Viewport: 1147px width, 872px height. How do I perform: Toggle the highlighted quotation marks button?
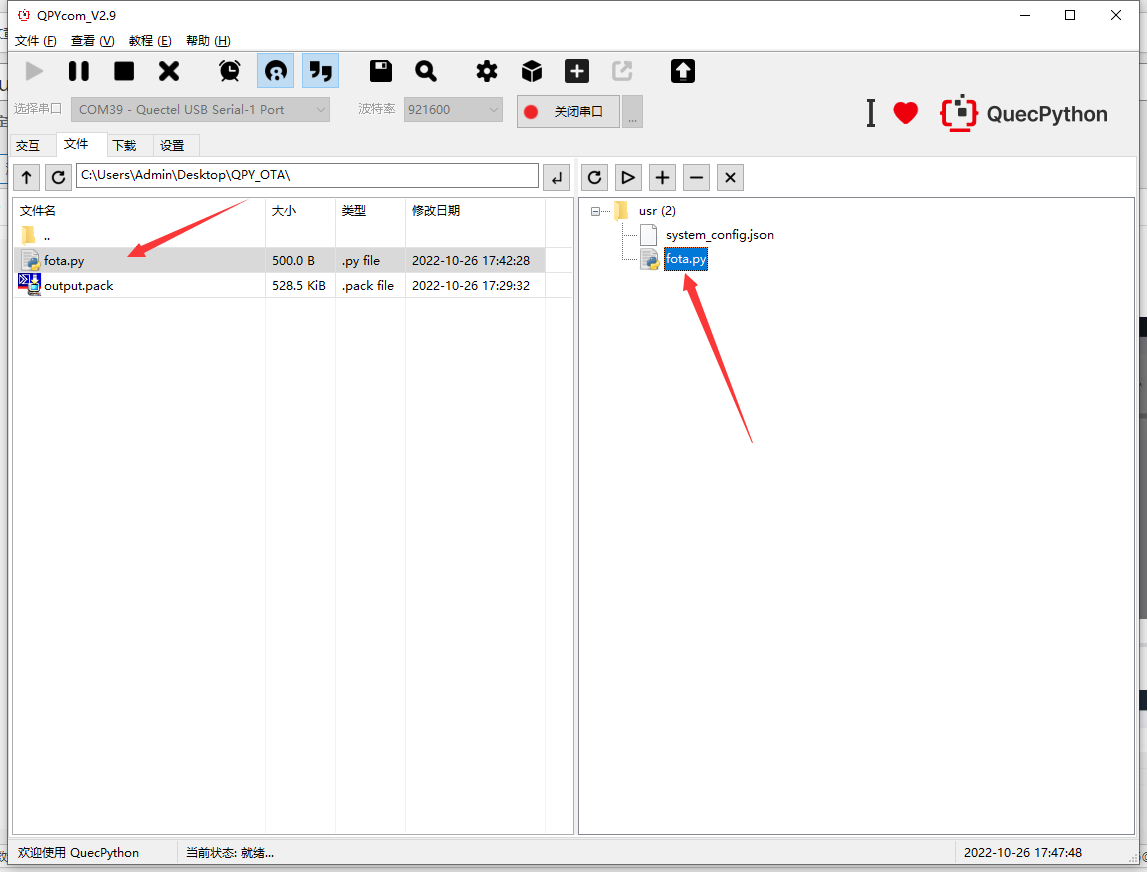pos(320,71)
